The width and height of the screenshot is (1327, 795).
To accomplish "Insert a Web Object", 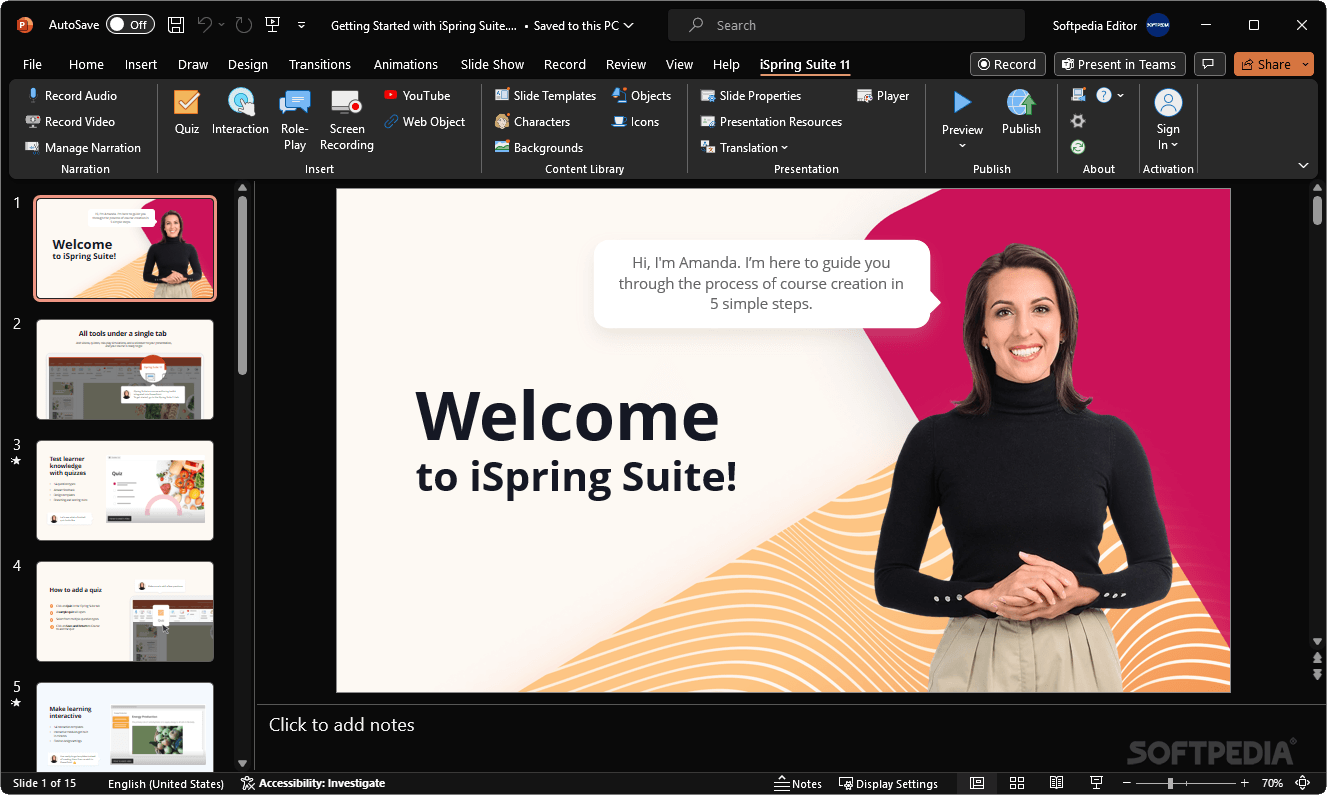I will coord(425,121).
